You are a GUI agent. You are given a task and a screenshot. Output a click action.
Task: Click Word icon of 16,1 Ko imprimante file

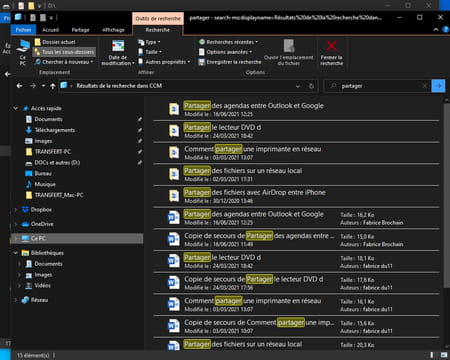pyautogui.click(x=174, y=304)
